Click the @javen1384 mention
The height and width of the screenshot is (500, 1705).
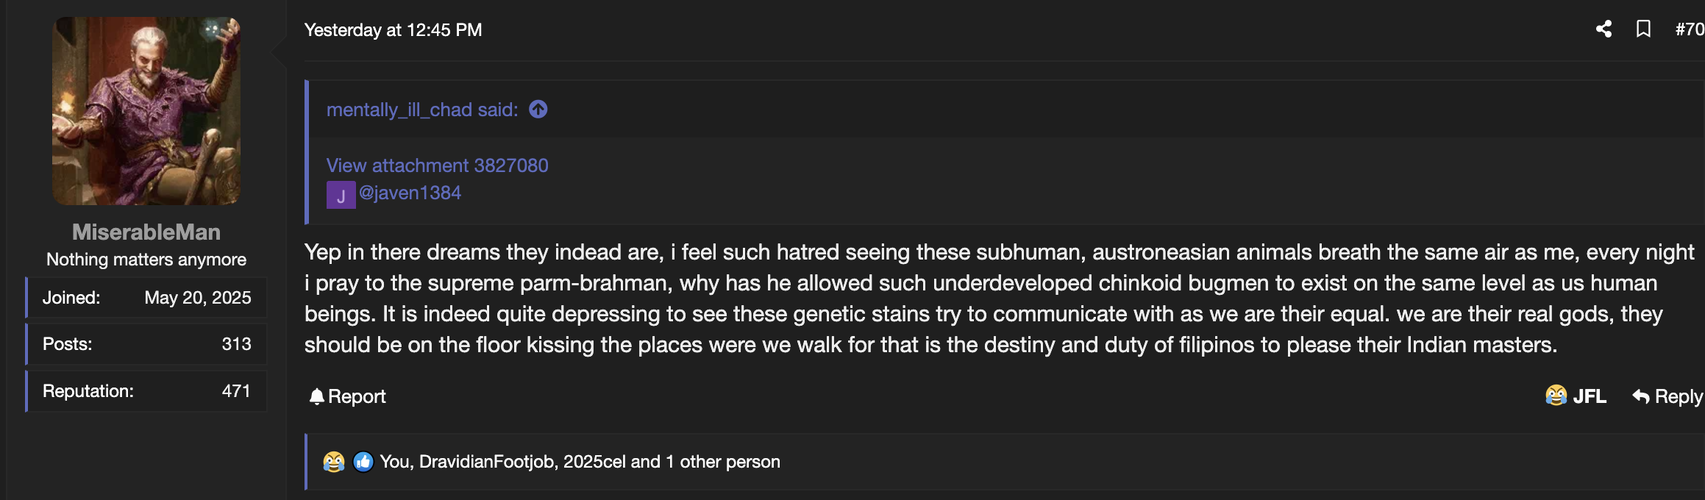pos(410,193)
